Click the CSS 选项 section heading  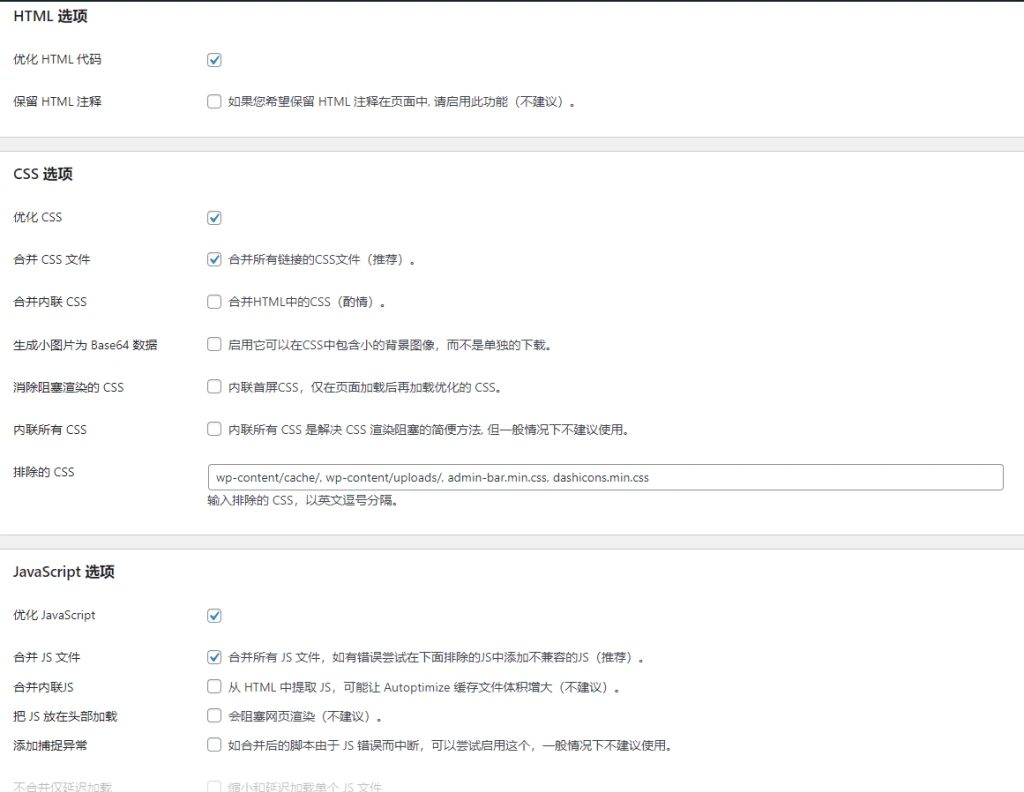pos(42,173)
